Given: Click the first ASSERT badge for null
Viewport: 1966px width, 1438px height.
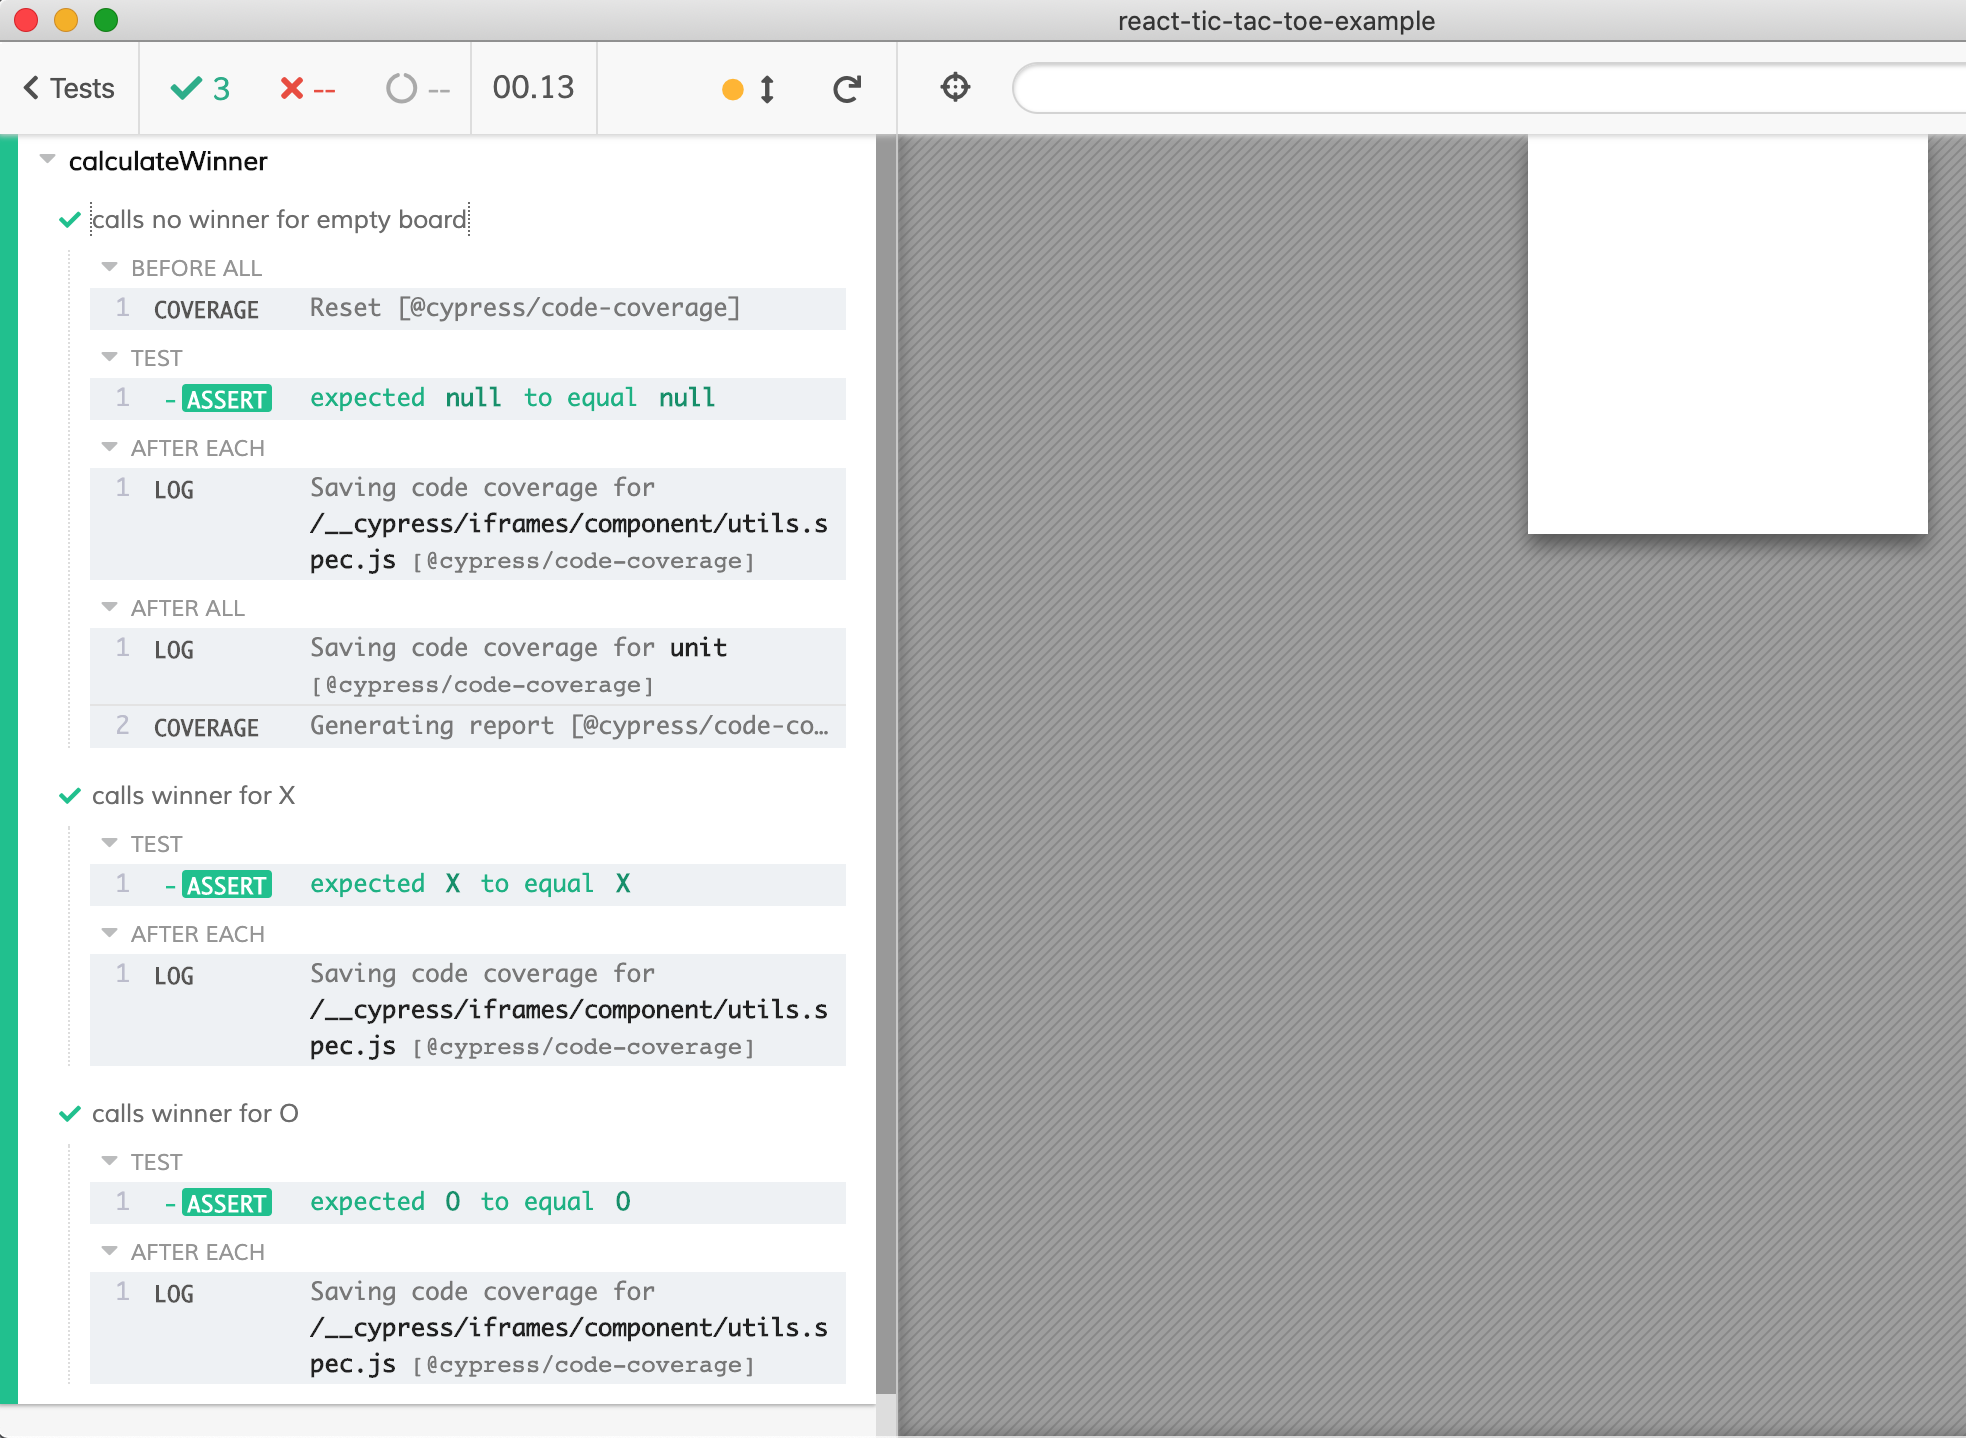Looking at the screenshot, I should click(x=227, y=399).
